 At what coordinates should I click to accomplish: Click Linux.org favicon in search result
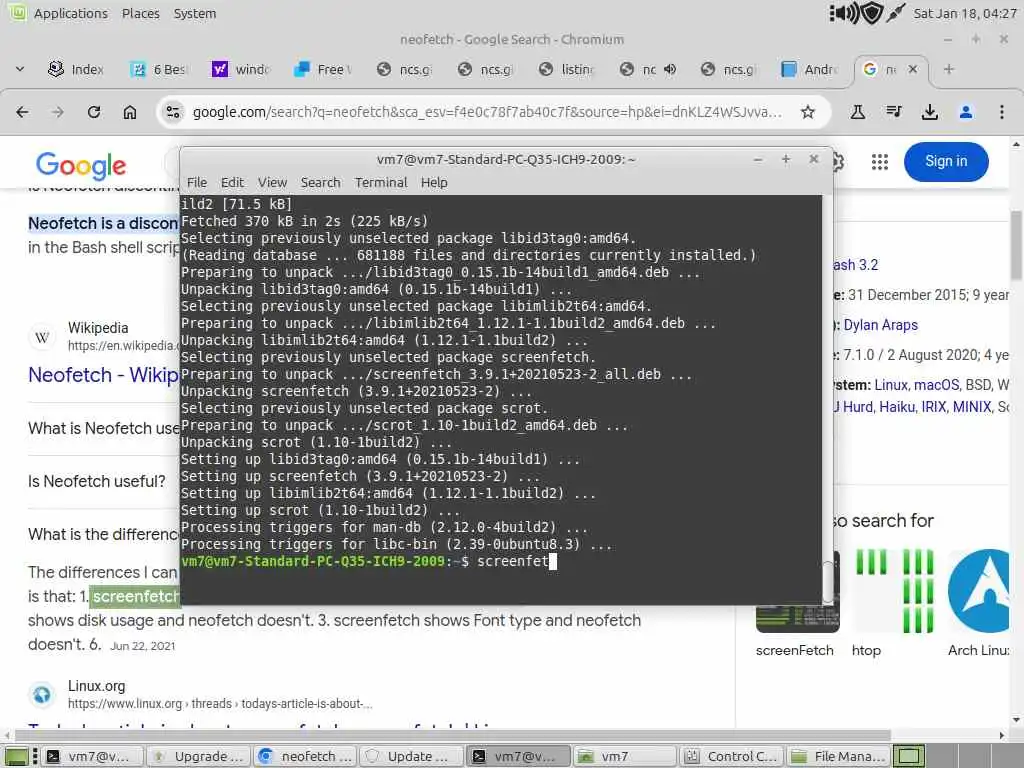pos(42,694)
